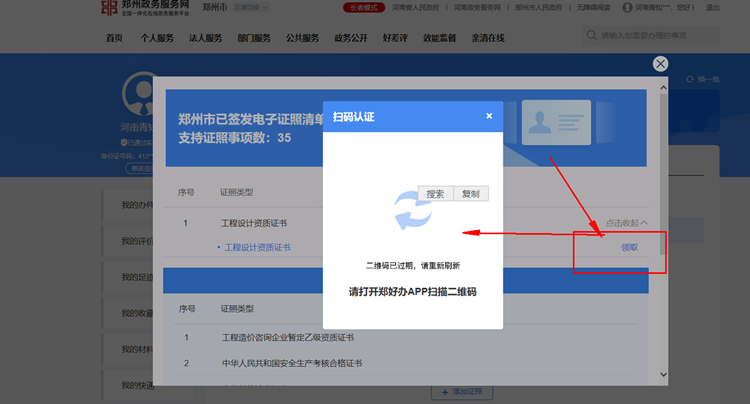Click the QR code refresh icon

point(412,212)
